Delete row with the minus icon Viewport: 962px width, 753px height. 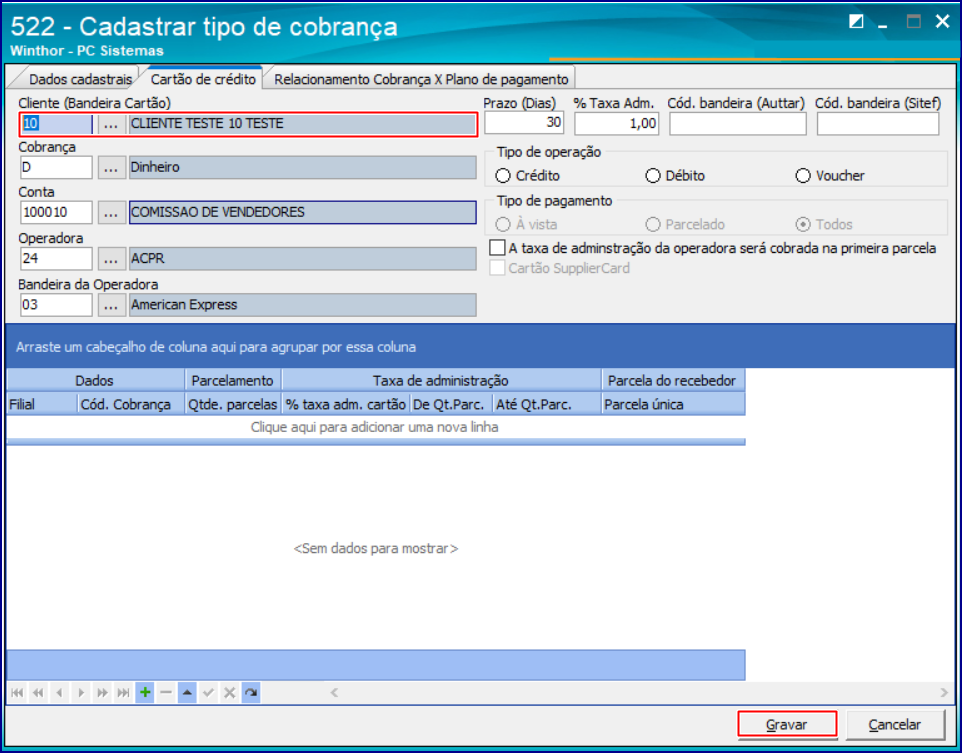166,693
